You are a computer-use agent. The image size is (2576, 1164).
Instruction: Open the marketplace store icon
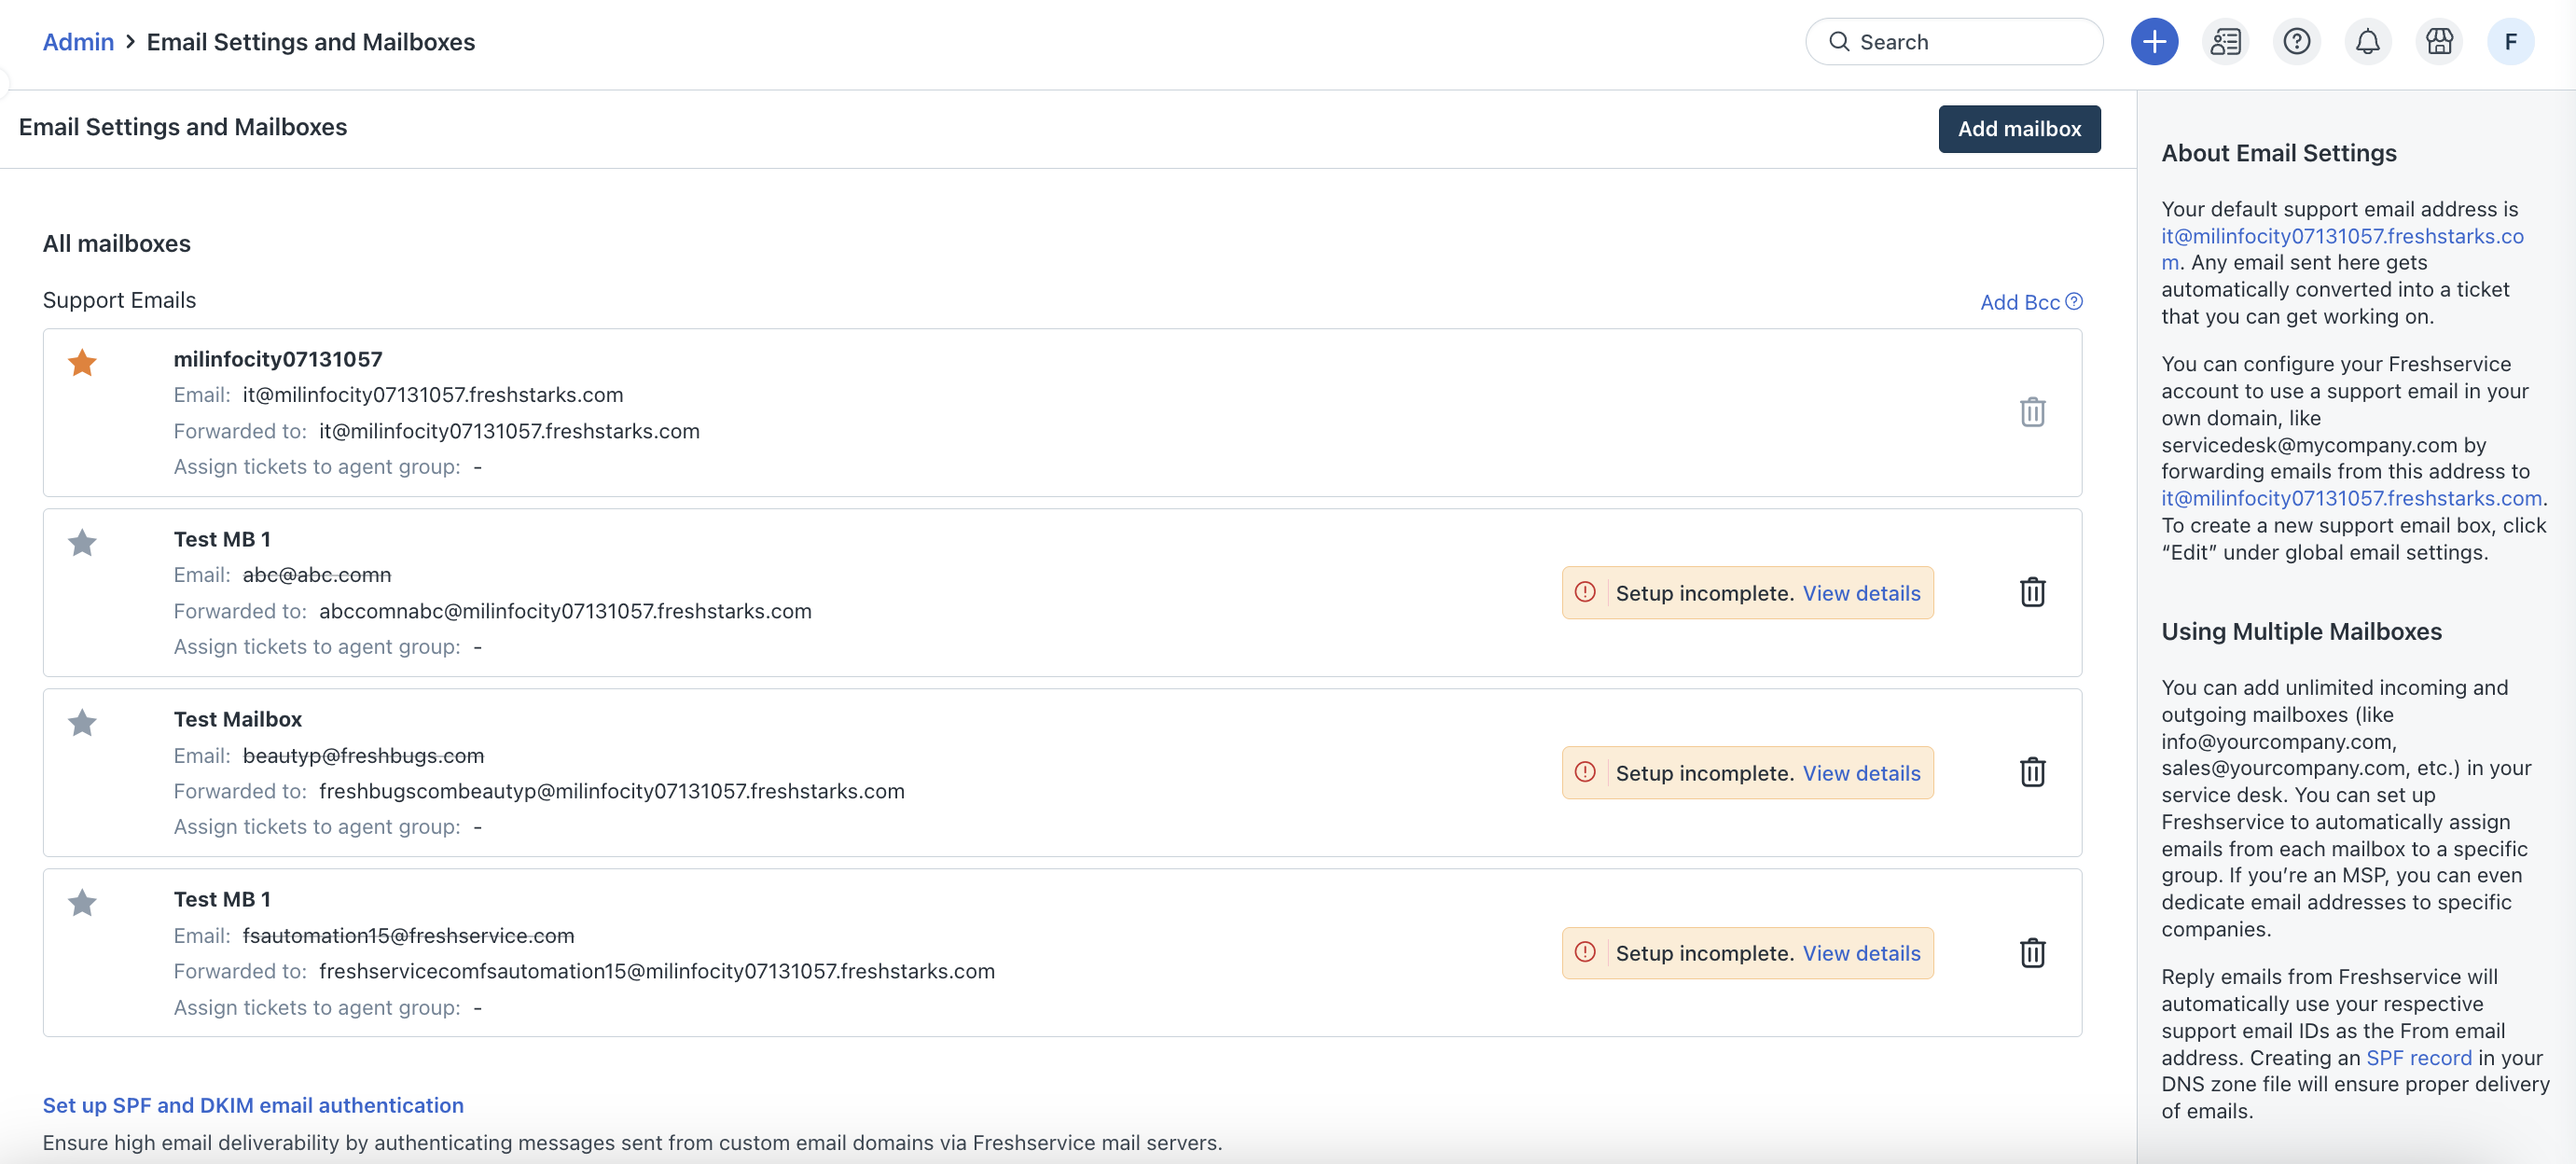2439,42
